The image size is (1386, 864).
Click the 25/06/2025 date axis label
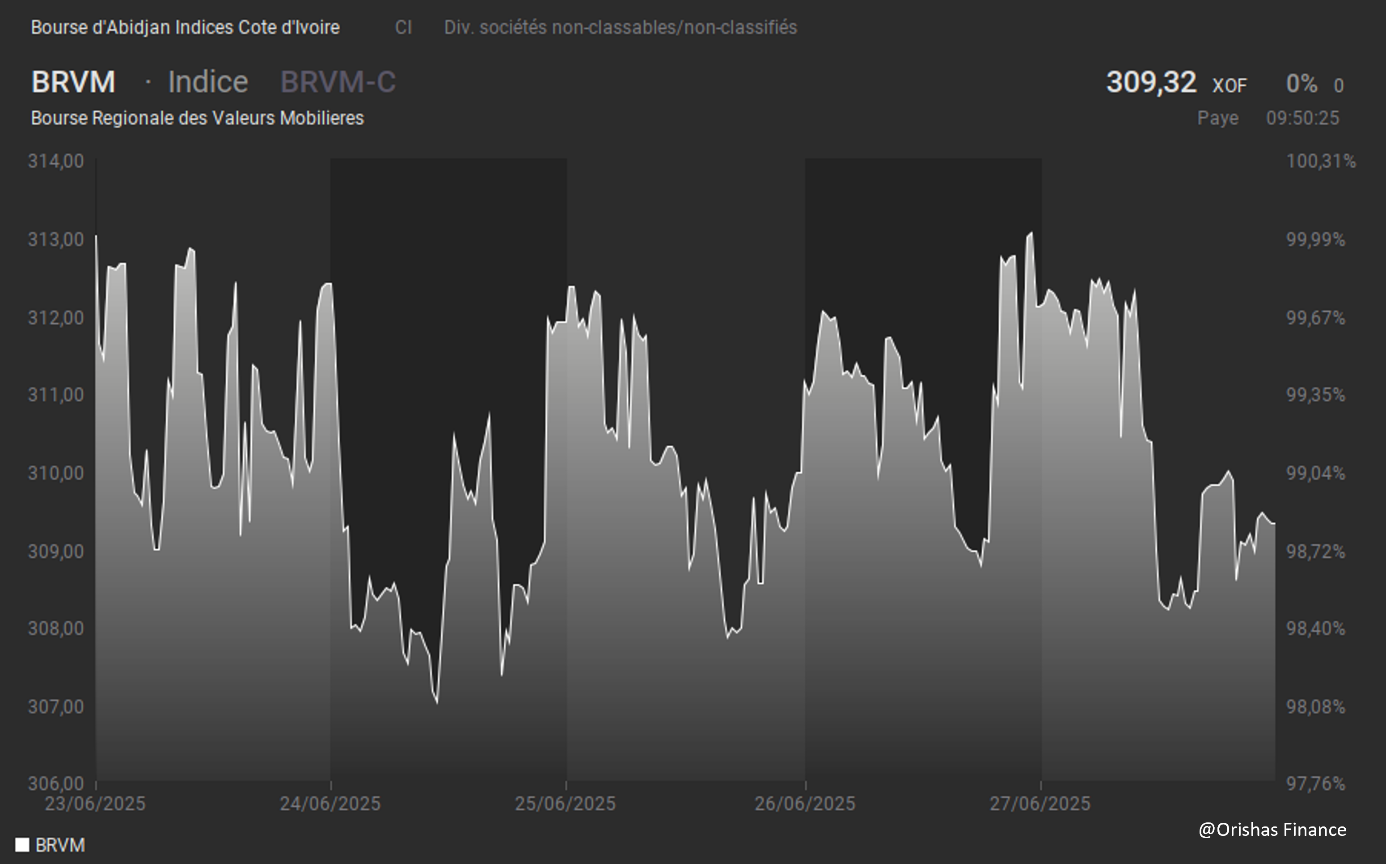(565, 804)
